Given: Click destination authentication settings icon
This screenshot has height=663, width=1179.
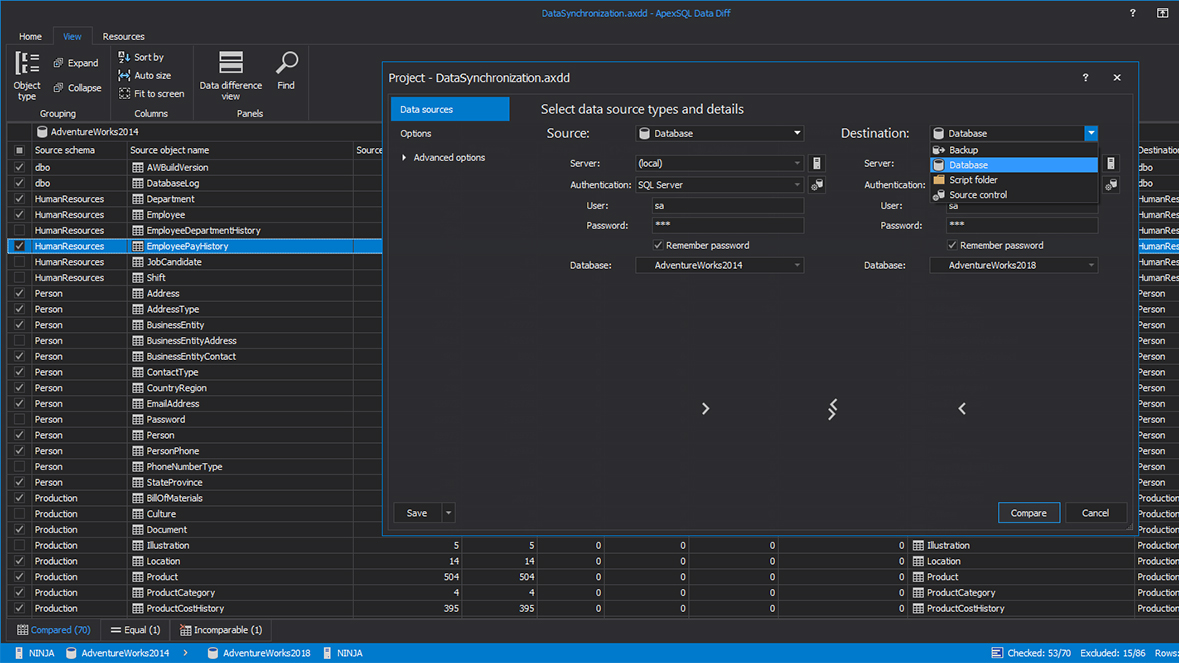Looking at the screenshot, I should point(1111,184).
